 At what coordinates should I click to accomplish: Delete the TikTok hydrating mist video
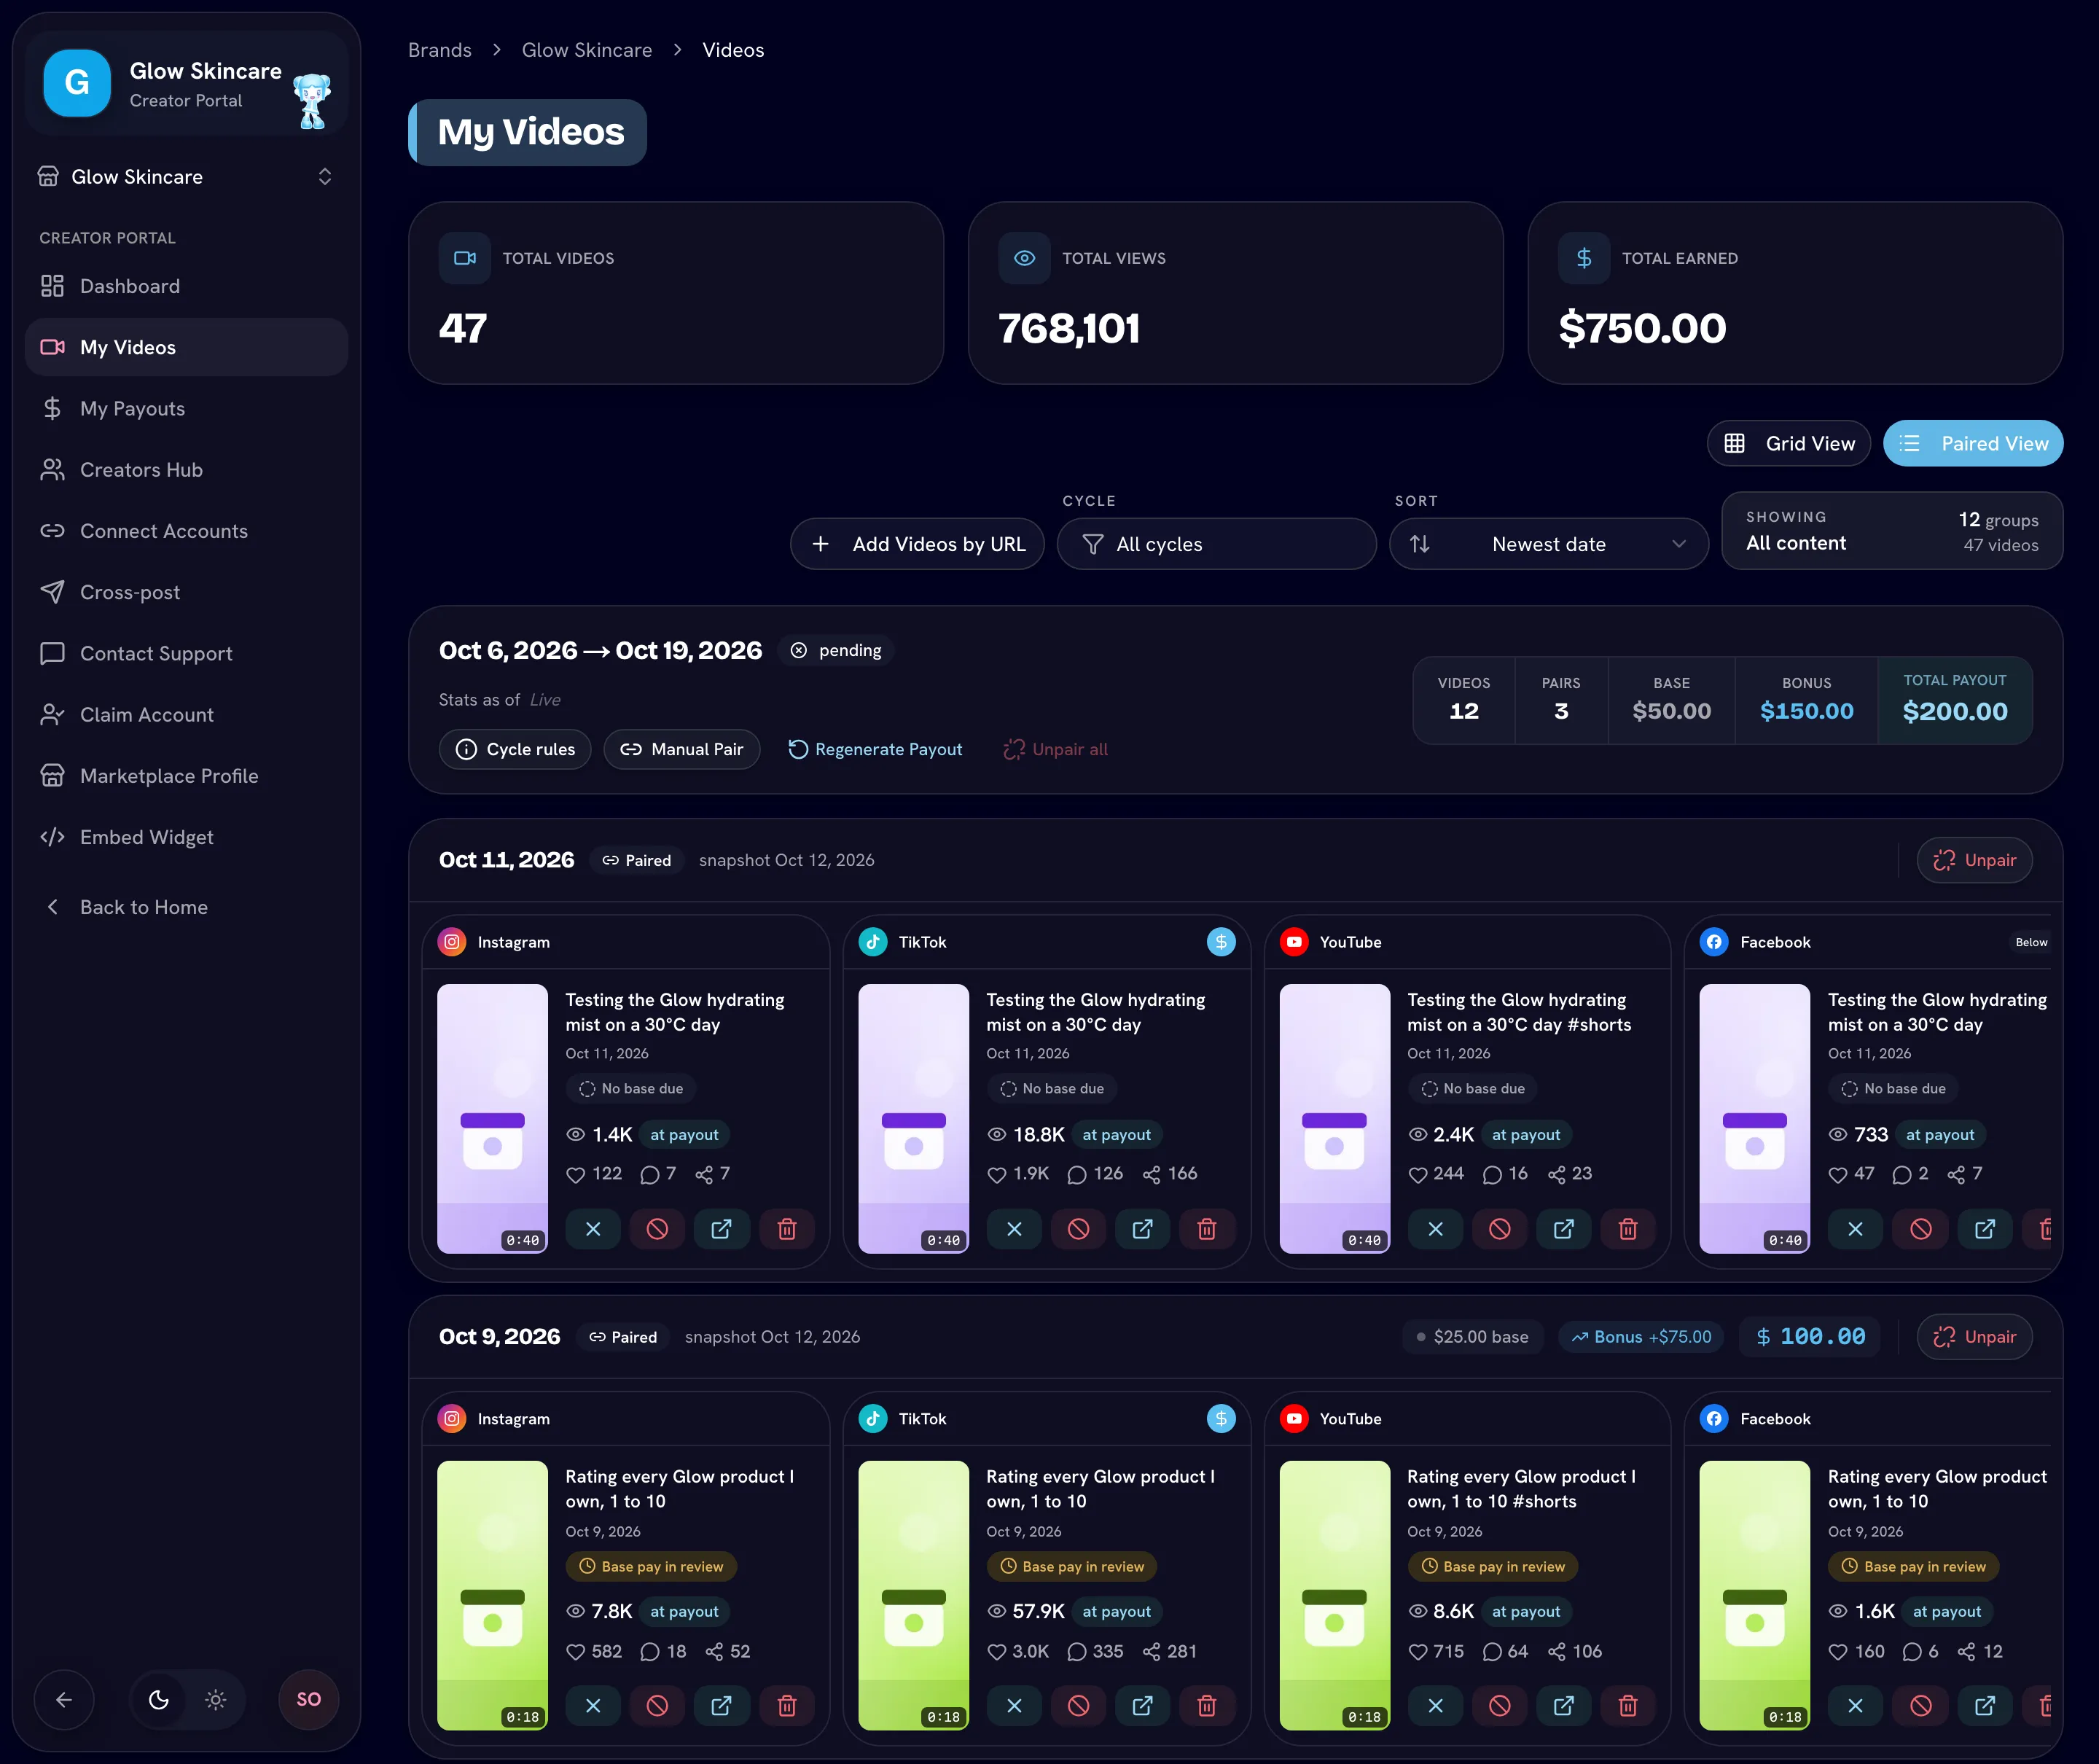pyautogui.click(x=1207, y=1229)
